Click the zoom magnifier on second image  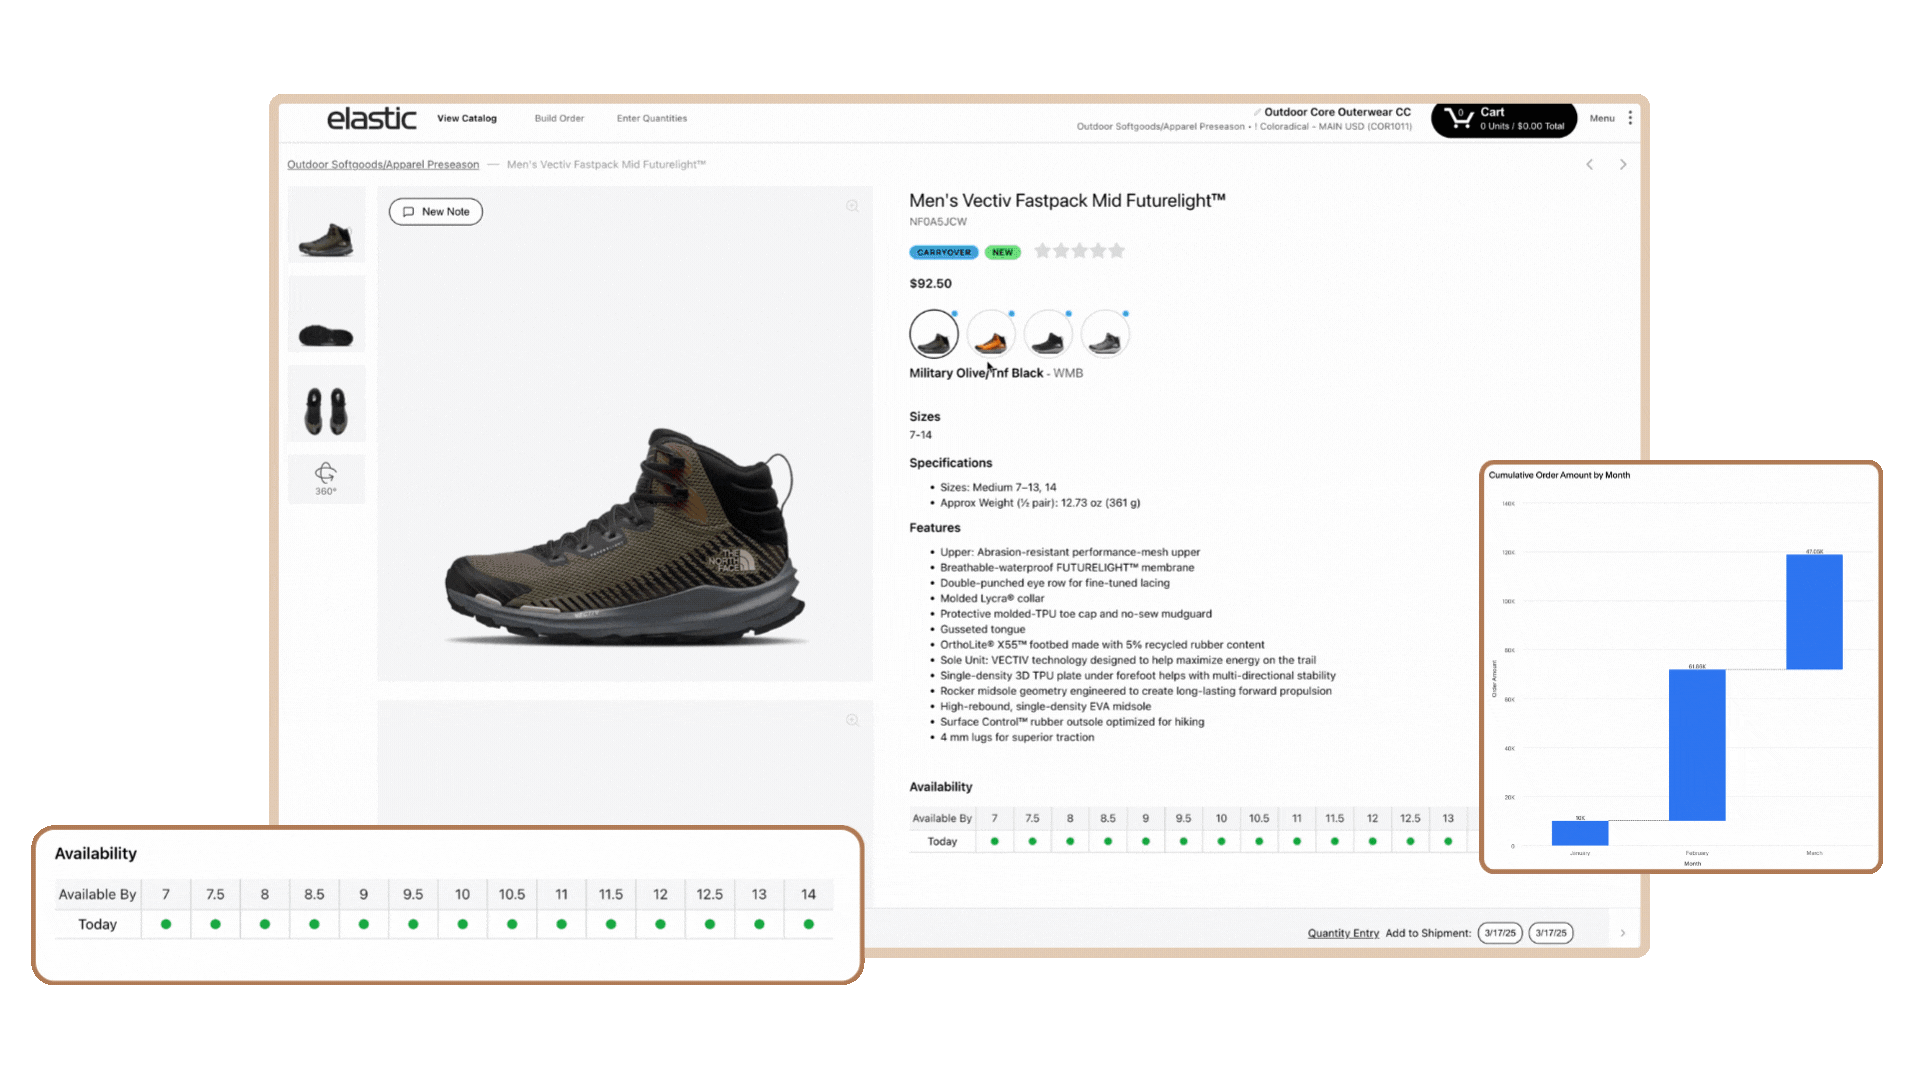click(x=852, y=720)
